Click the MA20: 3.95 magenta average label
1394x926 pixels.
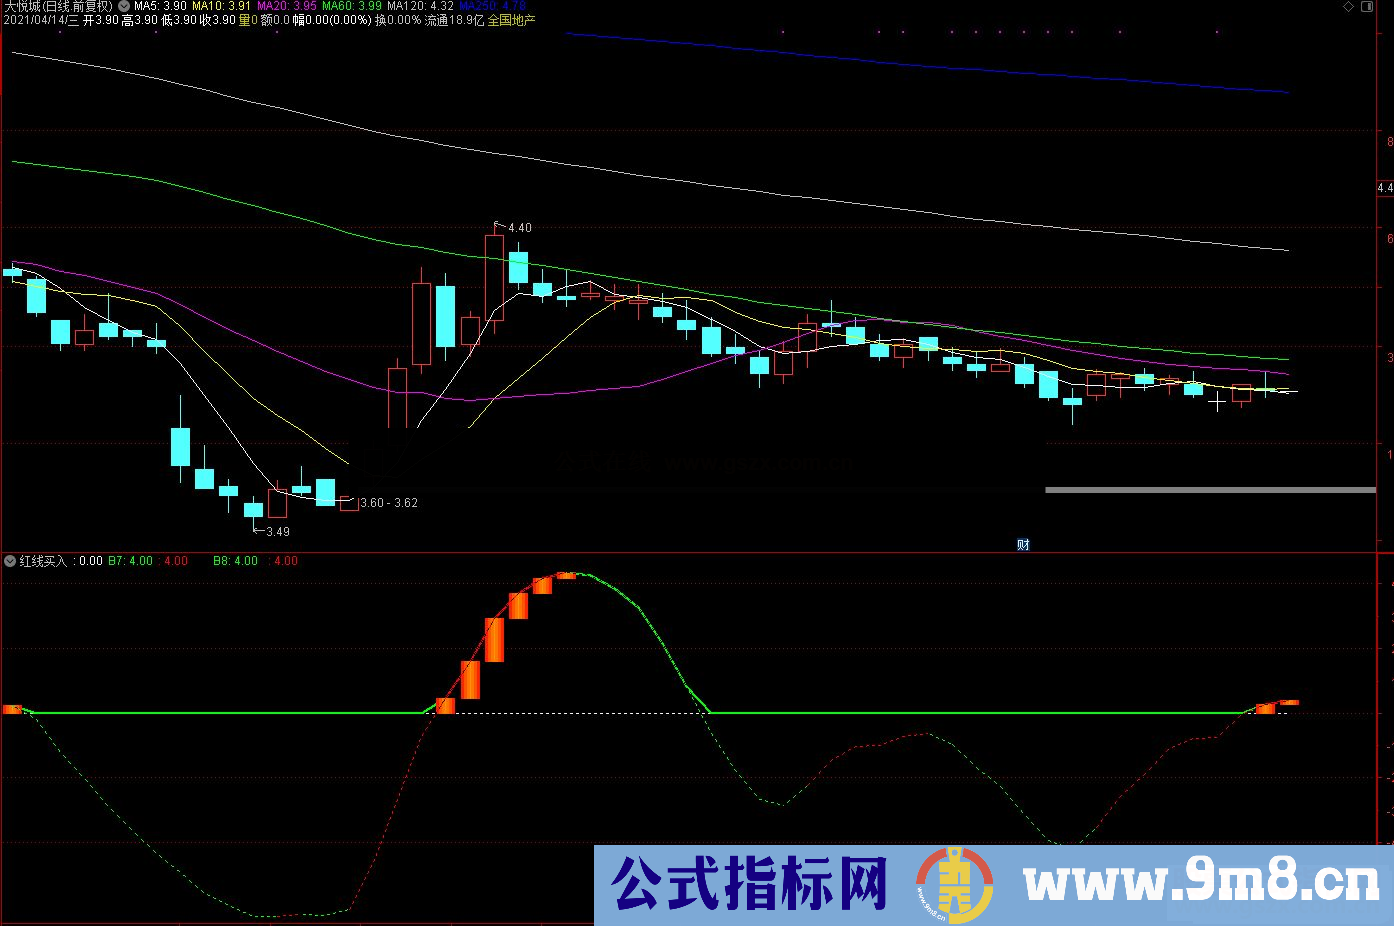coord(286,6)
